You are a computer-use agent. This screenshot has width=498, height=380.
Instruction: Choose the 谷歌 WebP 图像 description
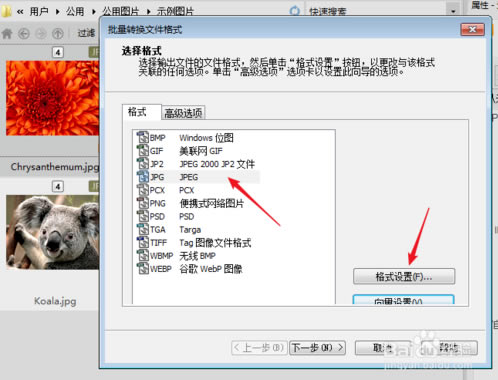click(x=211, y=269)
